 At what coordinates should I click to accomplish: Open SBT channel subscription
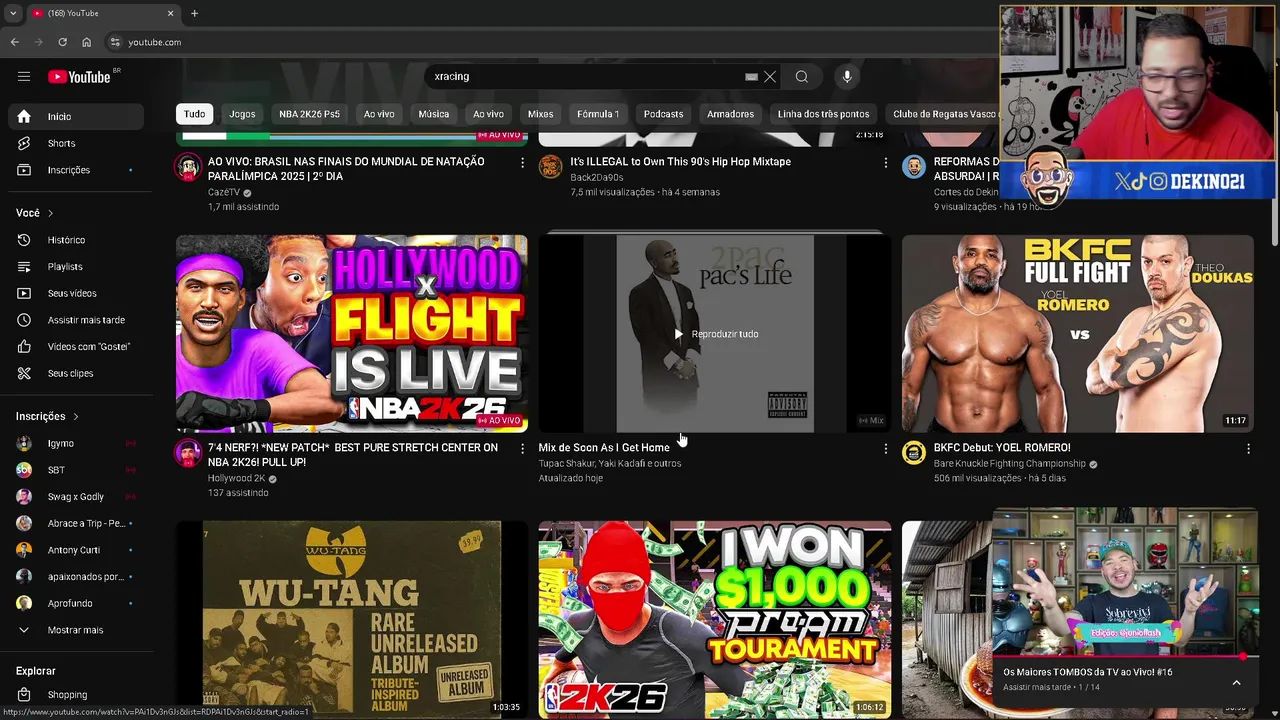point(76,470)
